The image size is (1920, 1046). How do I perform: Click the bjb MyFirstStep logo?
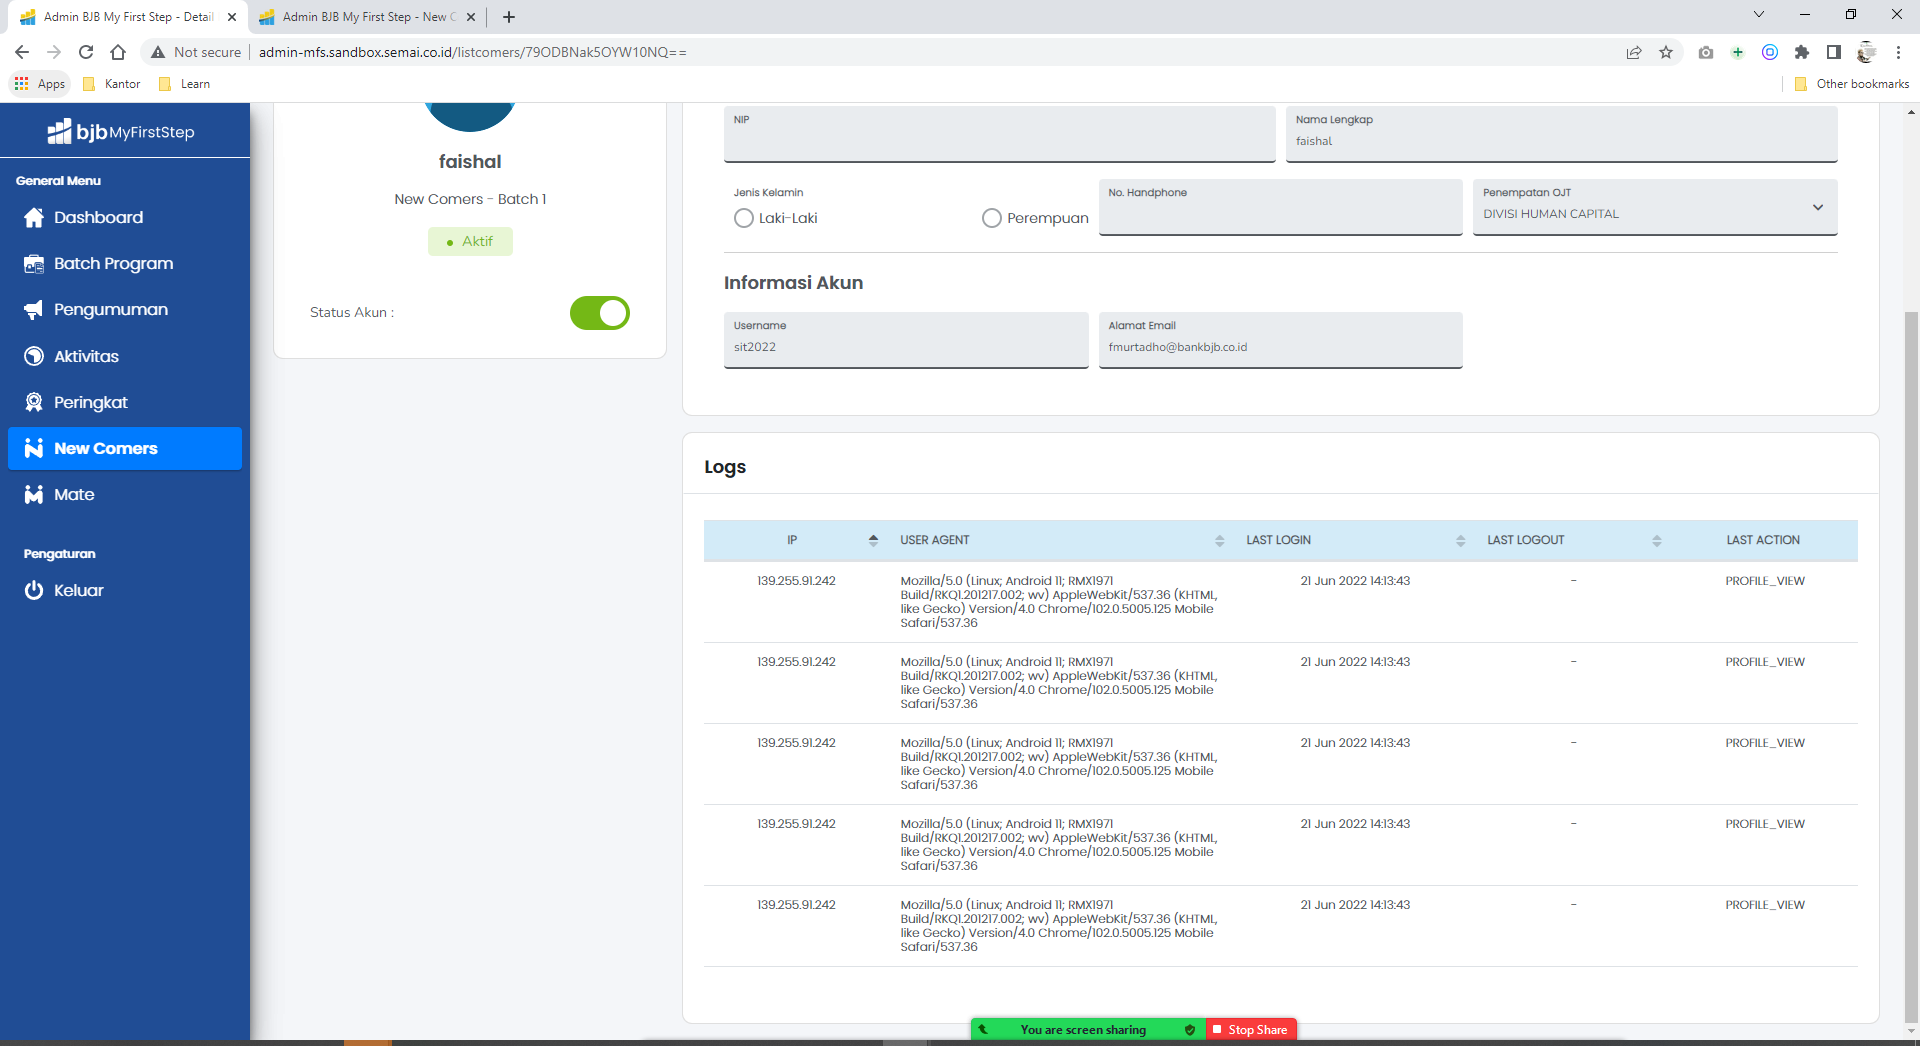121,131
